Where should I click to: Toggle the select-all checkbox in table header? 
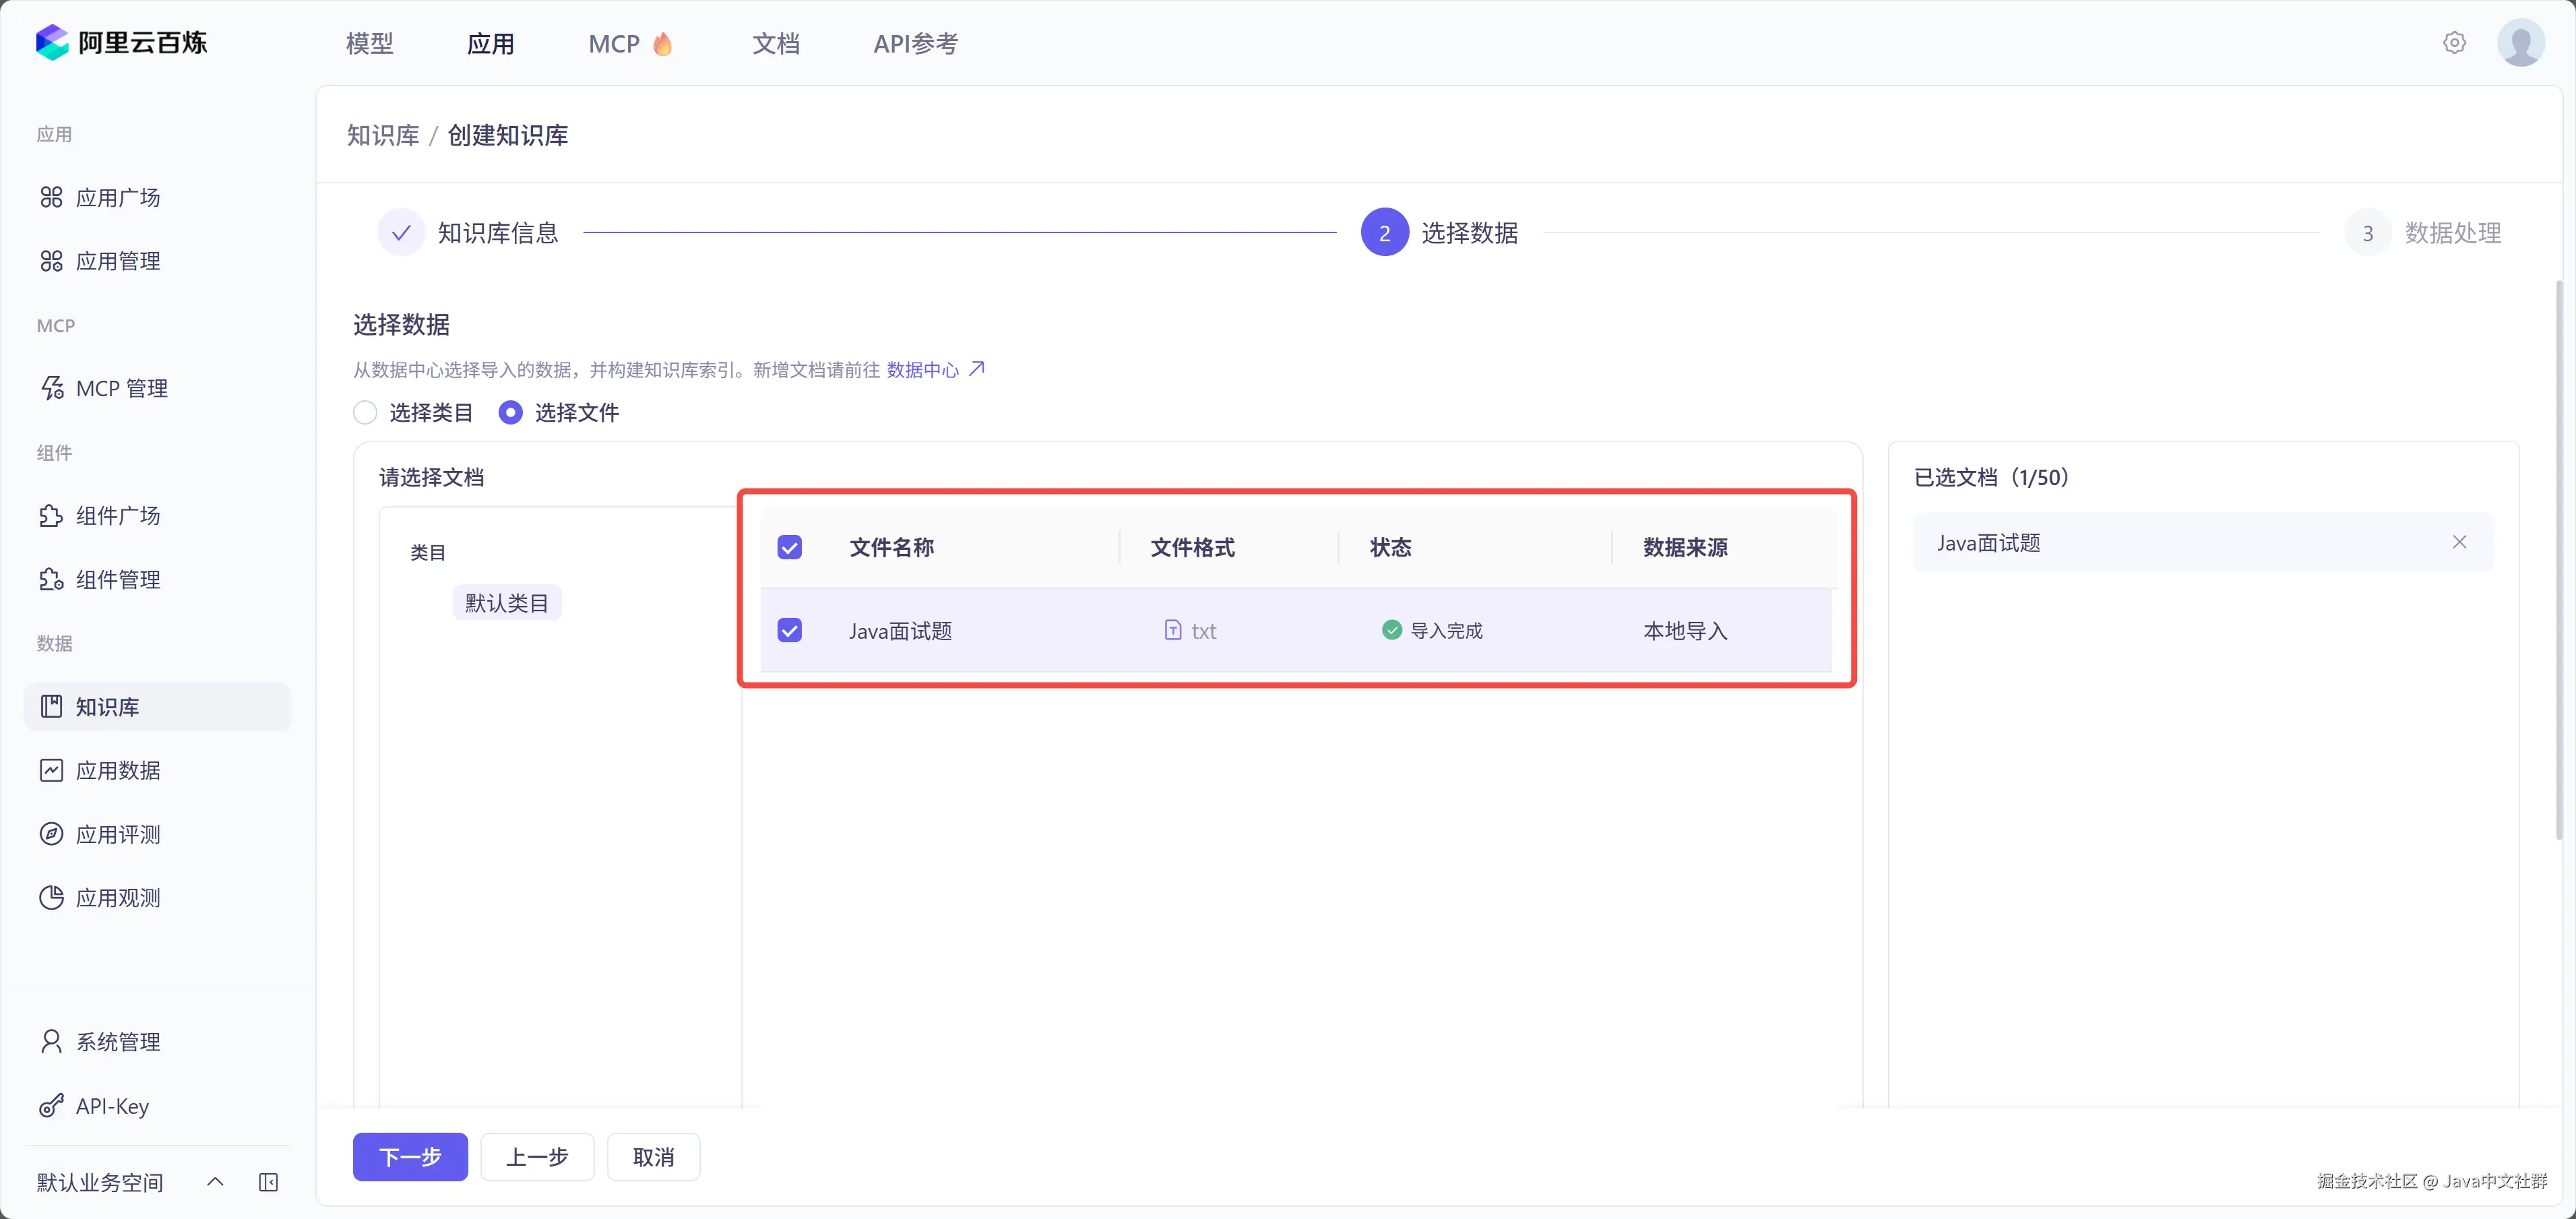789,547
